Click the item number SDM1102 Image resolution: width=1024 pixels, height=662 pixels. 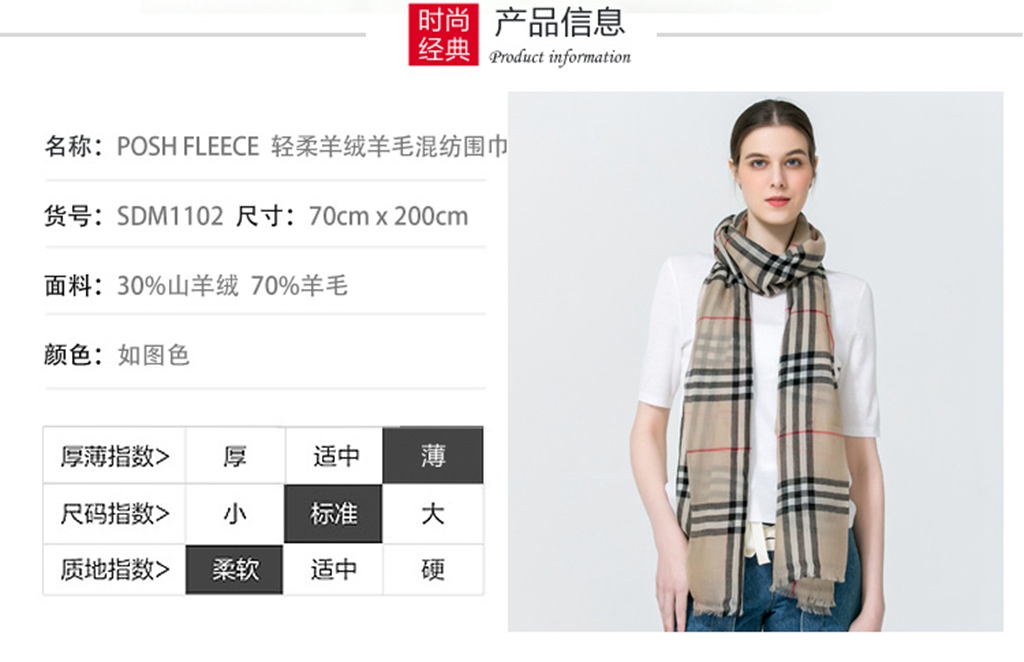point(170,216)
